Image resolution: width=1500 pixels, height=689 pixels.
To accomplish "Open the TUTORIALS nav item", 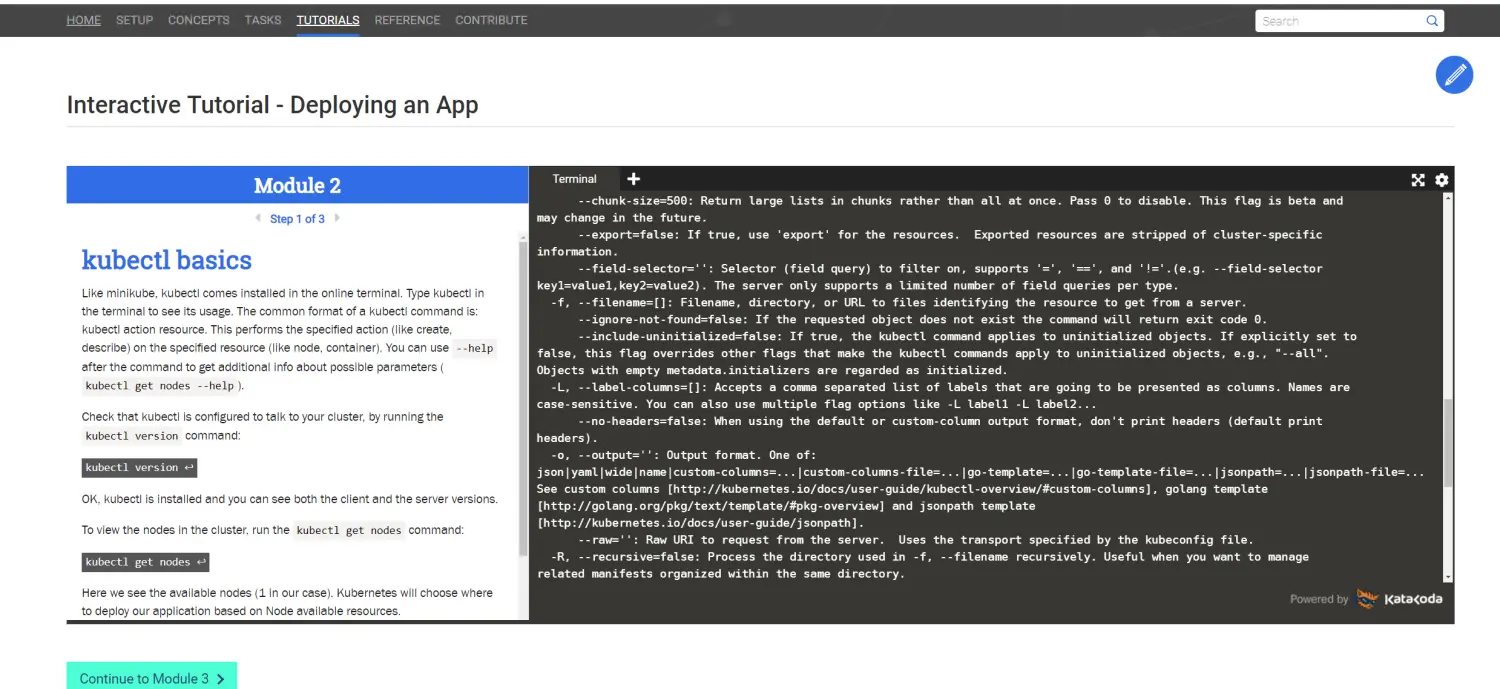I will 328,20.
